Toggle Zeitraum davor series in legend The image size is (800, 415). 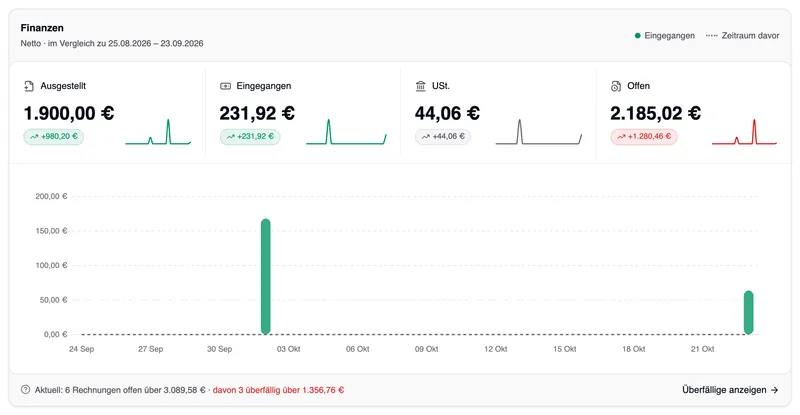tap(742, 36)
